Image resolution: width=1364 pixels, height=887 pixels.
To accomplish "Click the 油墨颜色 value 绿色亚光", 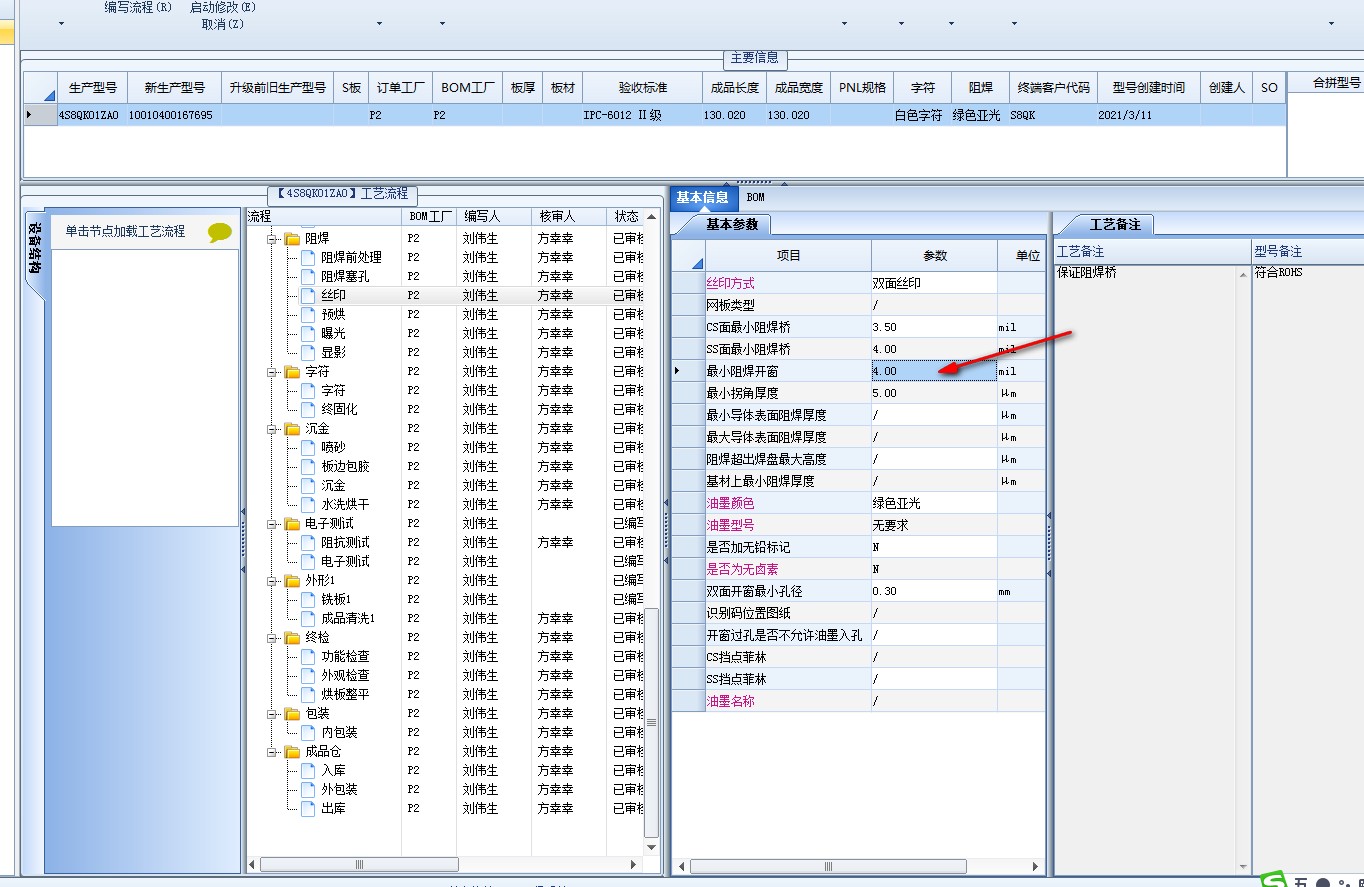I will pyautogui.click(x=934, y=503).
